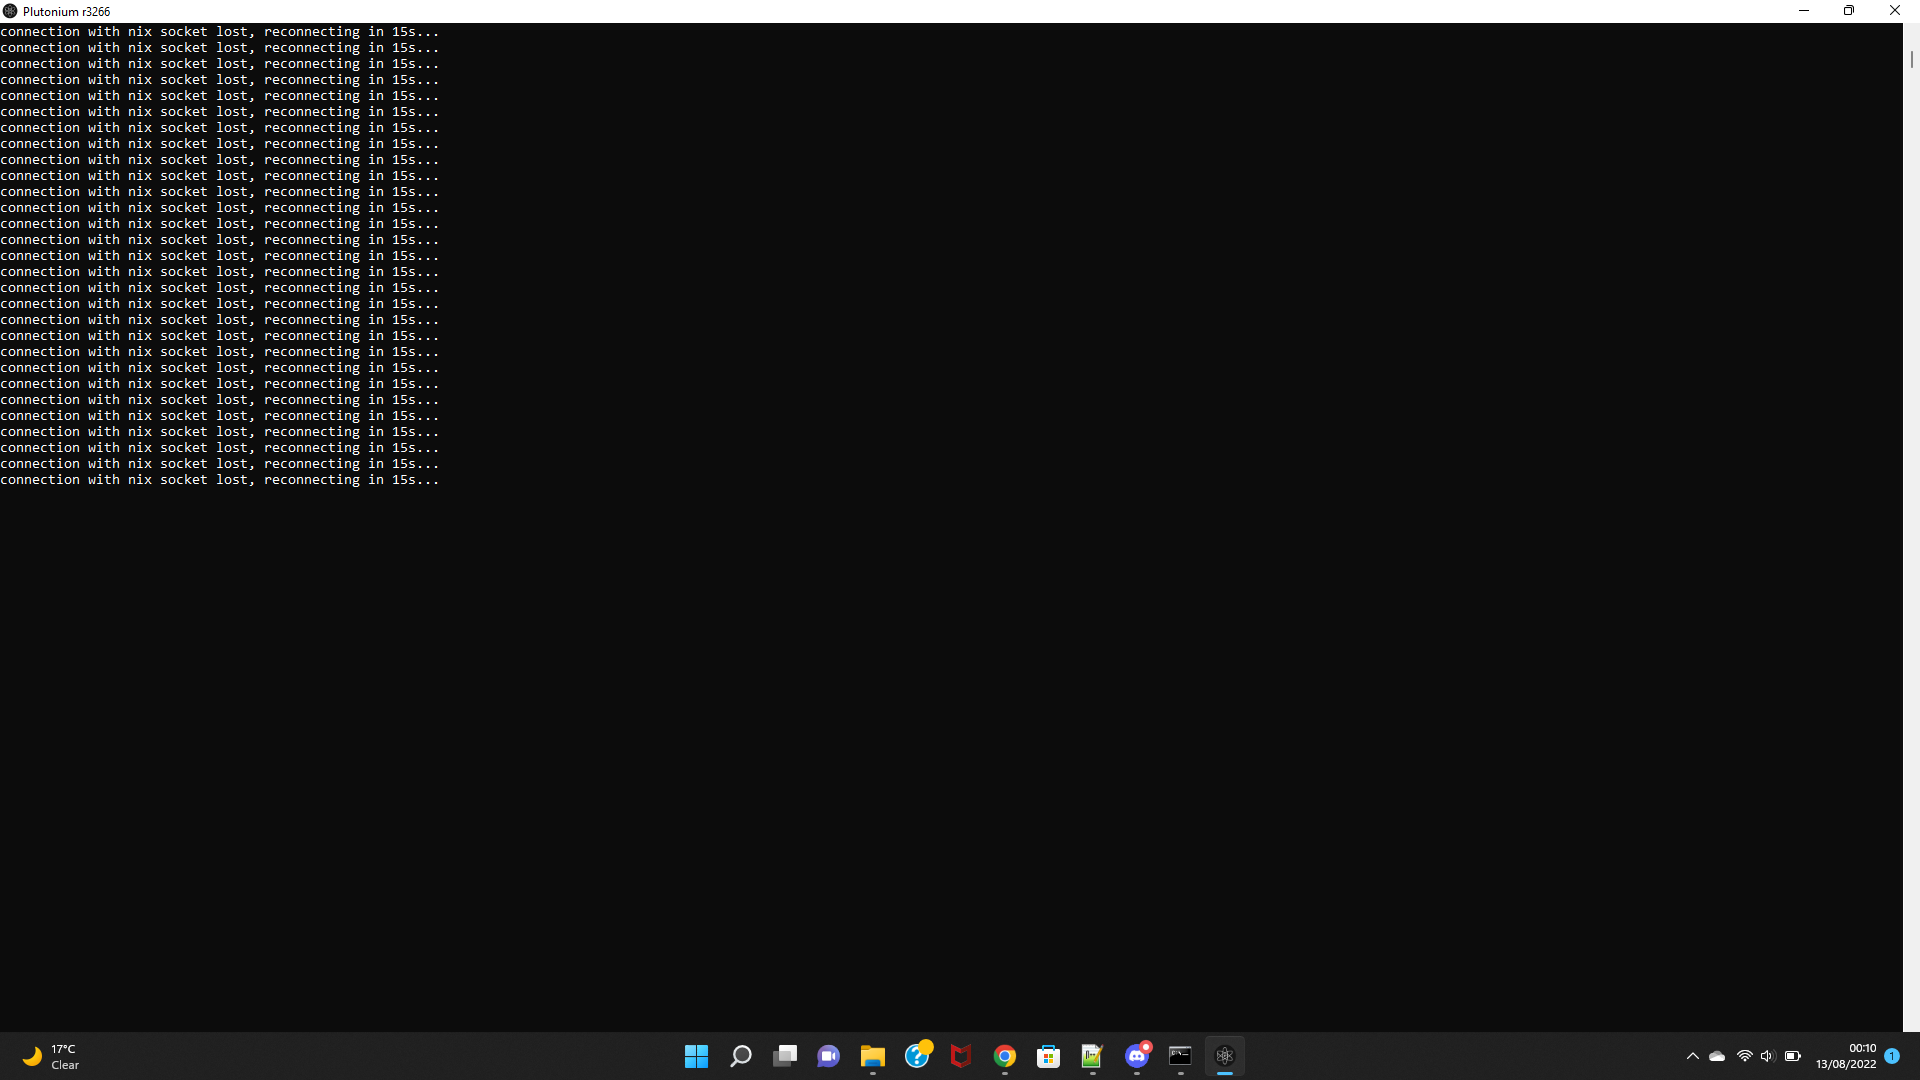Click the active Plutonium taskbar icon
Screen dimensions: 1920x1080
[1225, 1056]
